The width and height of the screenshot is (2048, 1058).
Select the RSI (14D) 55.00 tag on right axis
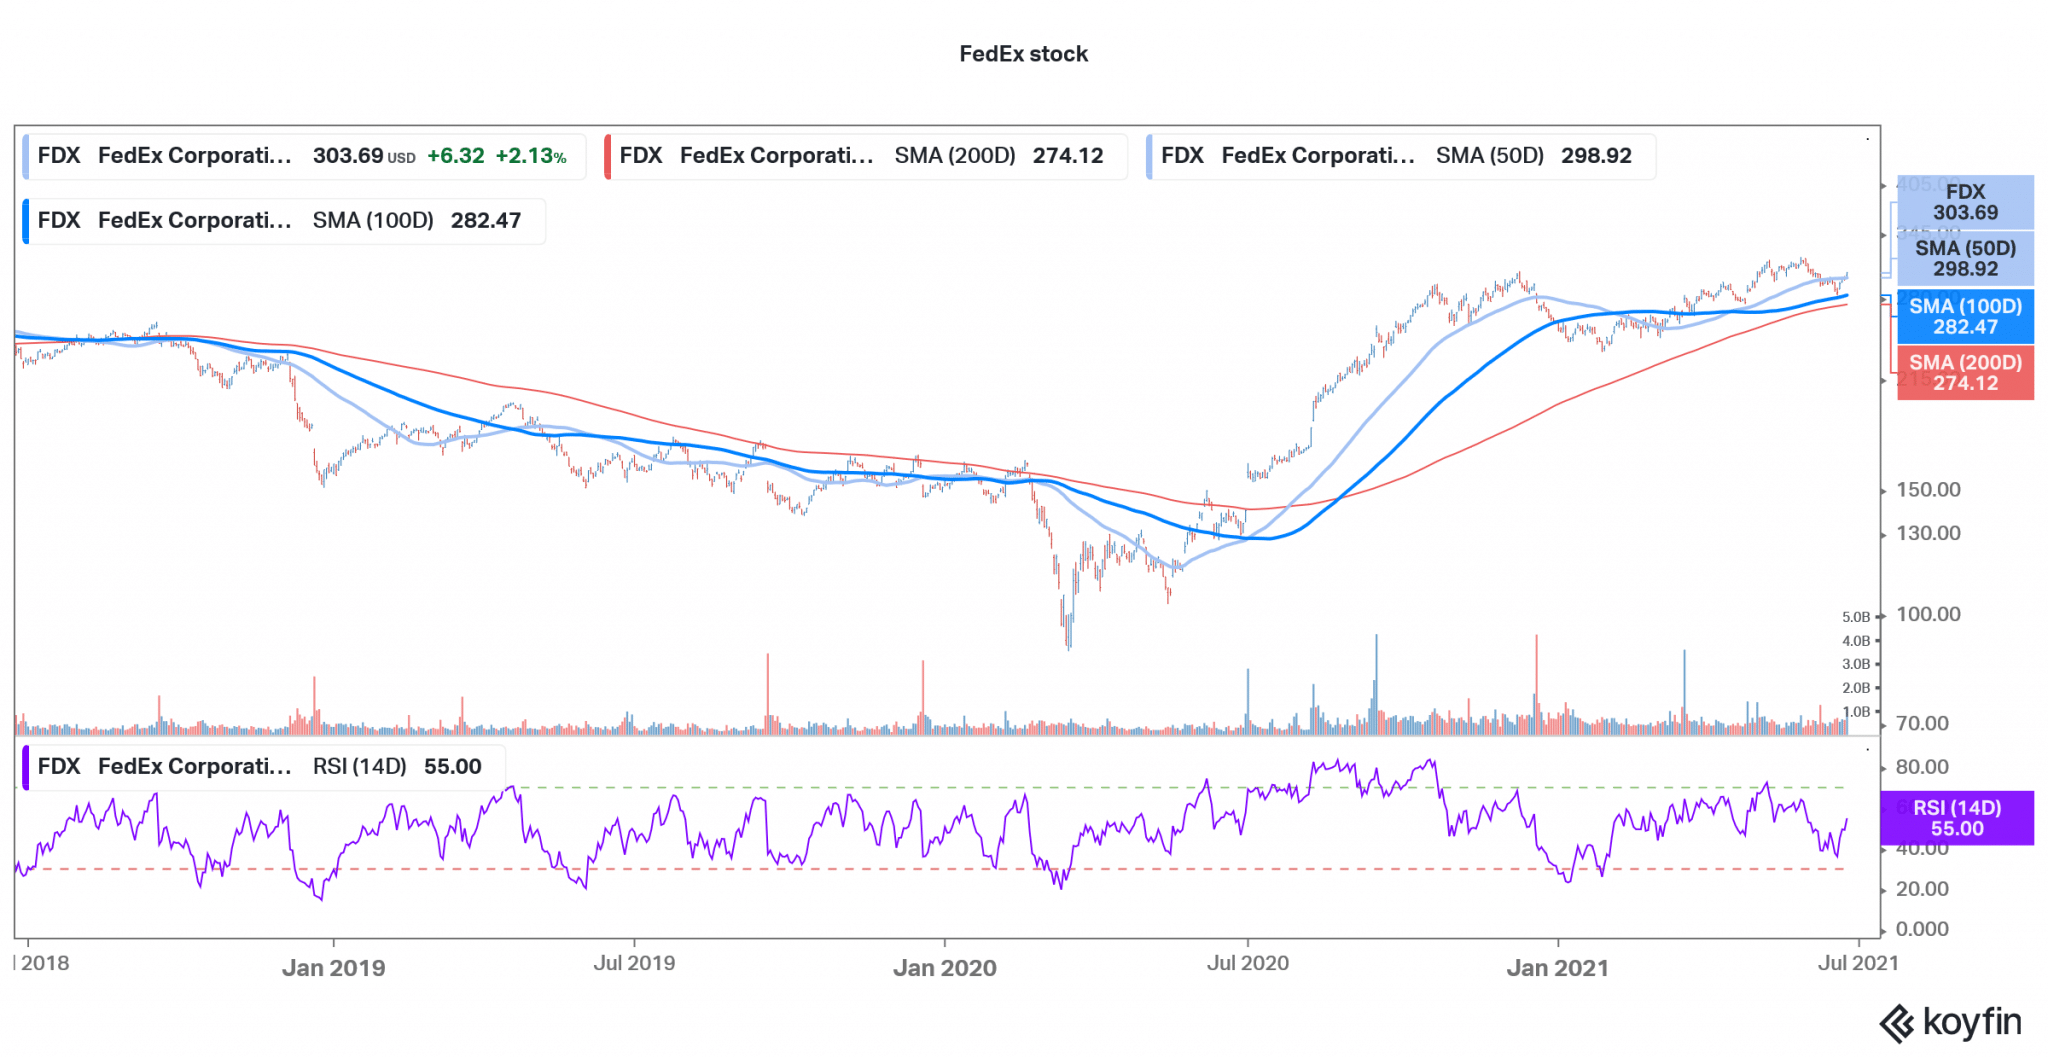pos(1957,818)
